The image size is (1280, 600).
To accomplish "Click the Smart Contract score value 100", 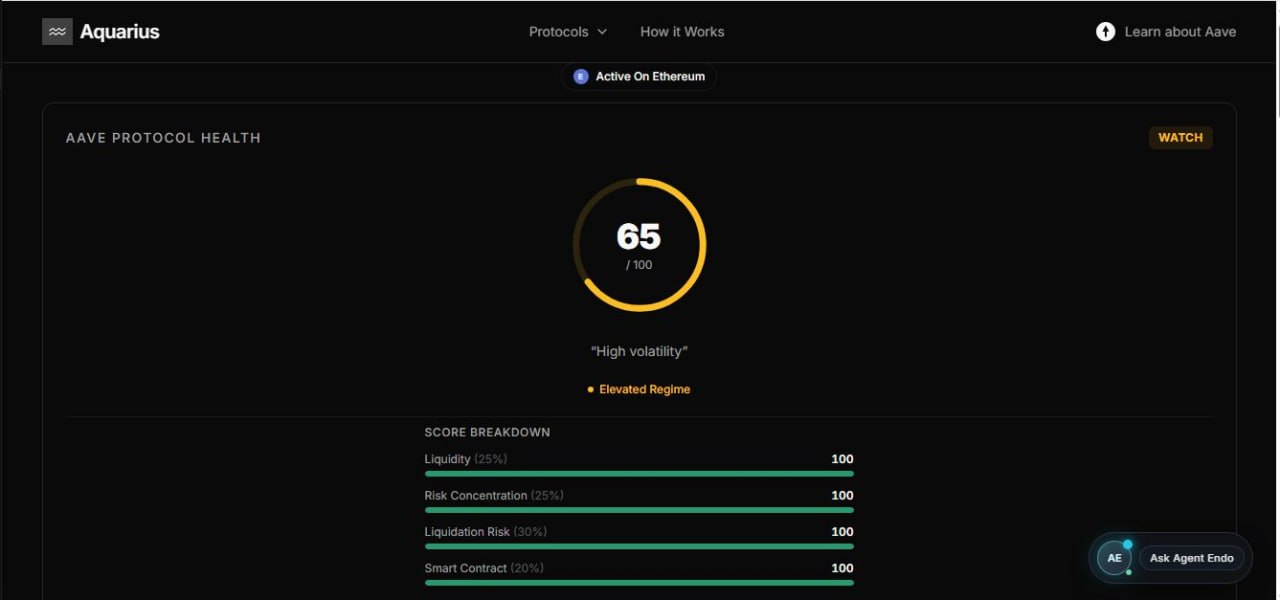I will click(842, 568).
